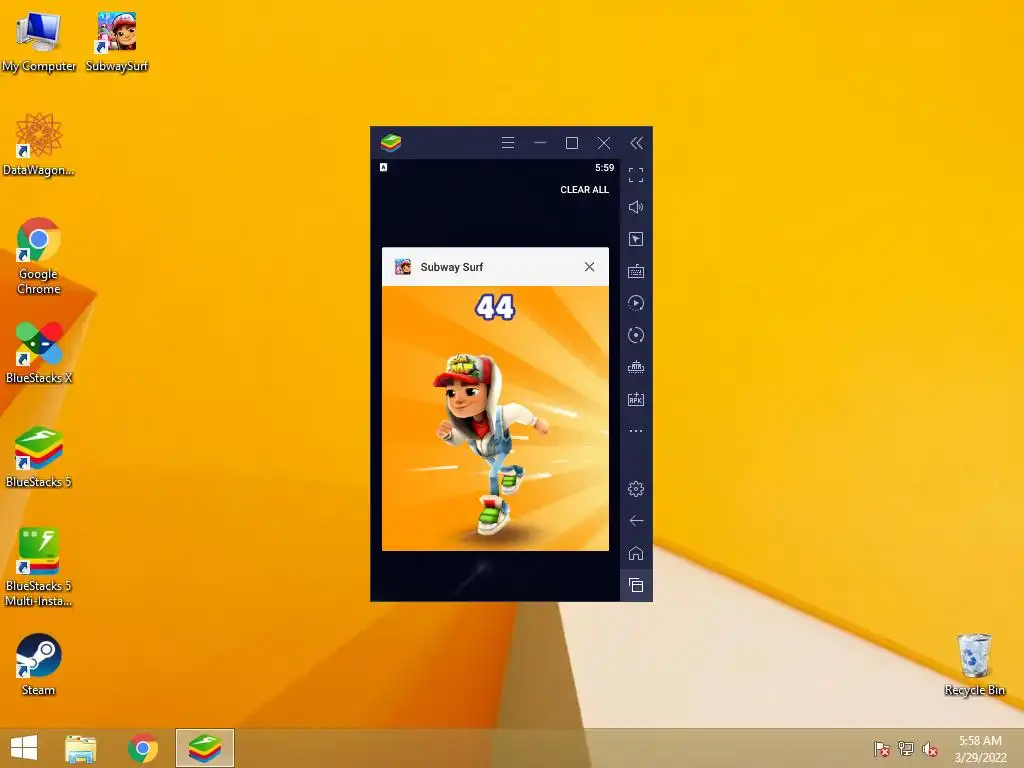Click the 5:59 time in Android status bar
Image resolution: width=1024 pixels, height=768 pixels.
(604, 168)
